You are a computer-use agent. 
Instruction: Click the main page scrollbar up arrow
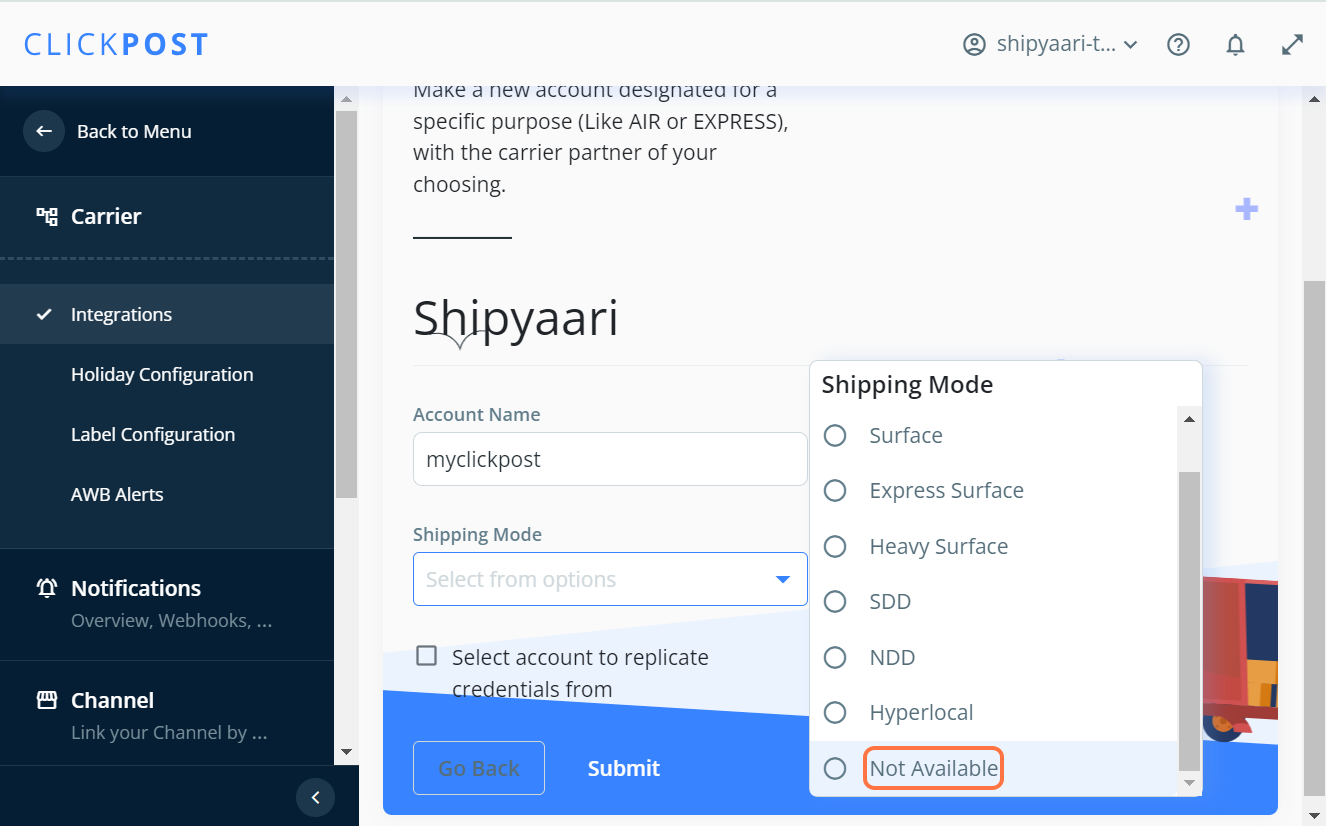[x=1315, y=99]
